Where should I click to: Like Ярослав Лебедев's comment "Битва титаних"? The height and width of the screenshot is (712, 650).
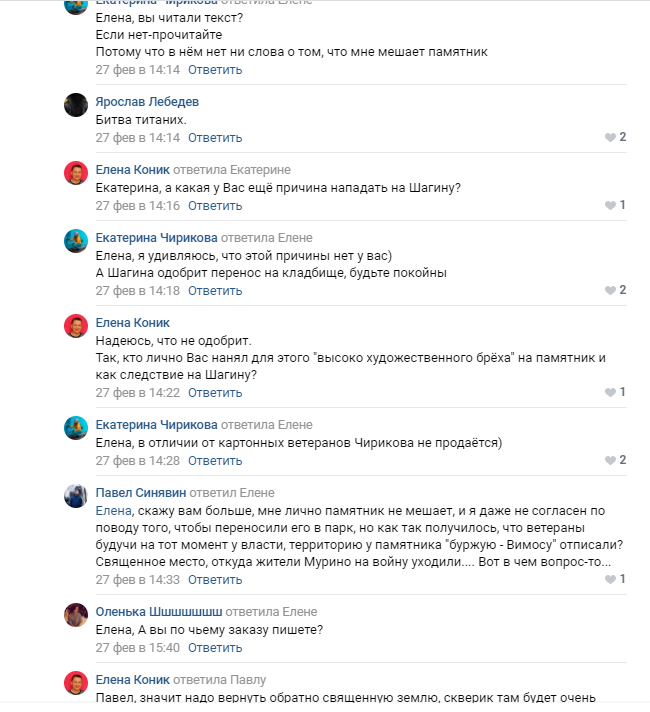610,137
